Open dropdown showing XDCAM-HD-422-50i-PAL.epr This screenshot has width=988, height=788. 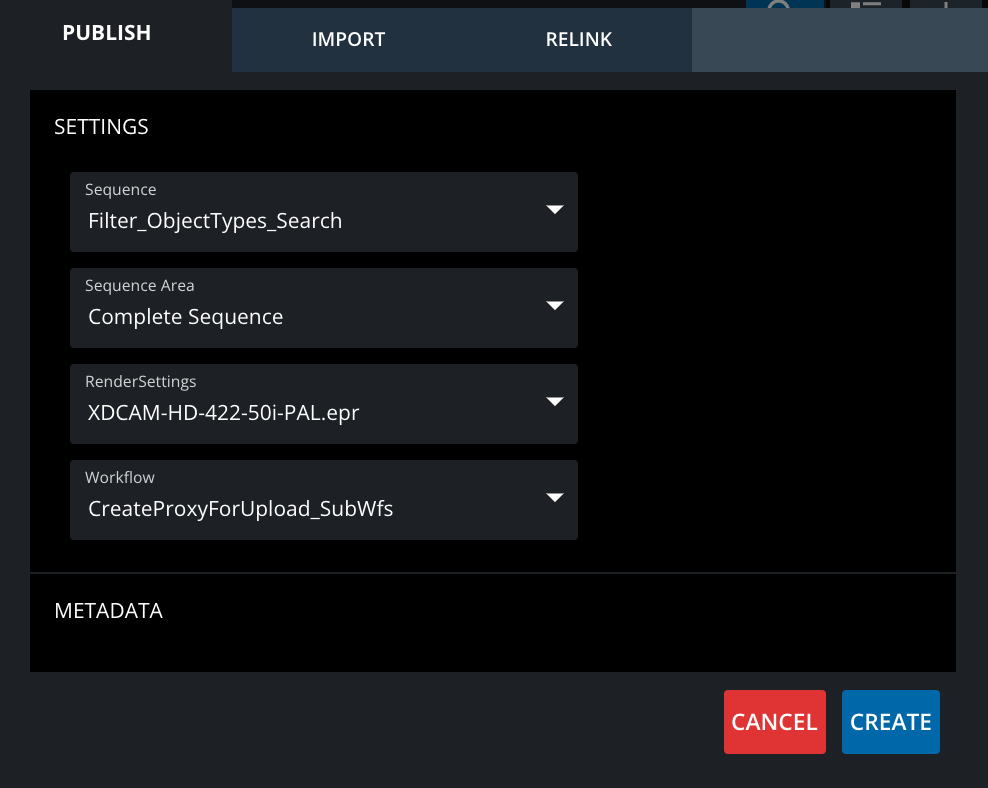(x=300, y=413)
